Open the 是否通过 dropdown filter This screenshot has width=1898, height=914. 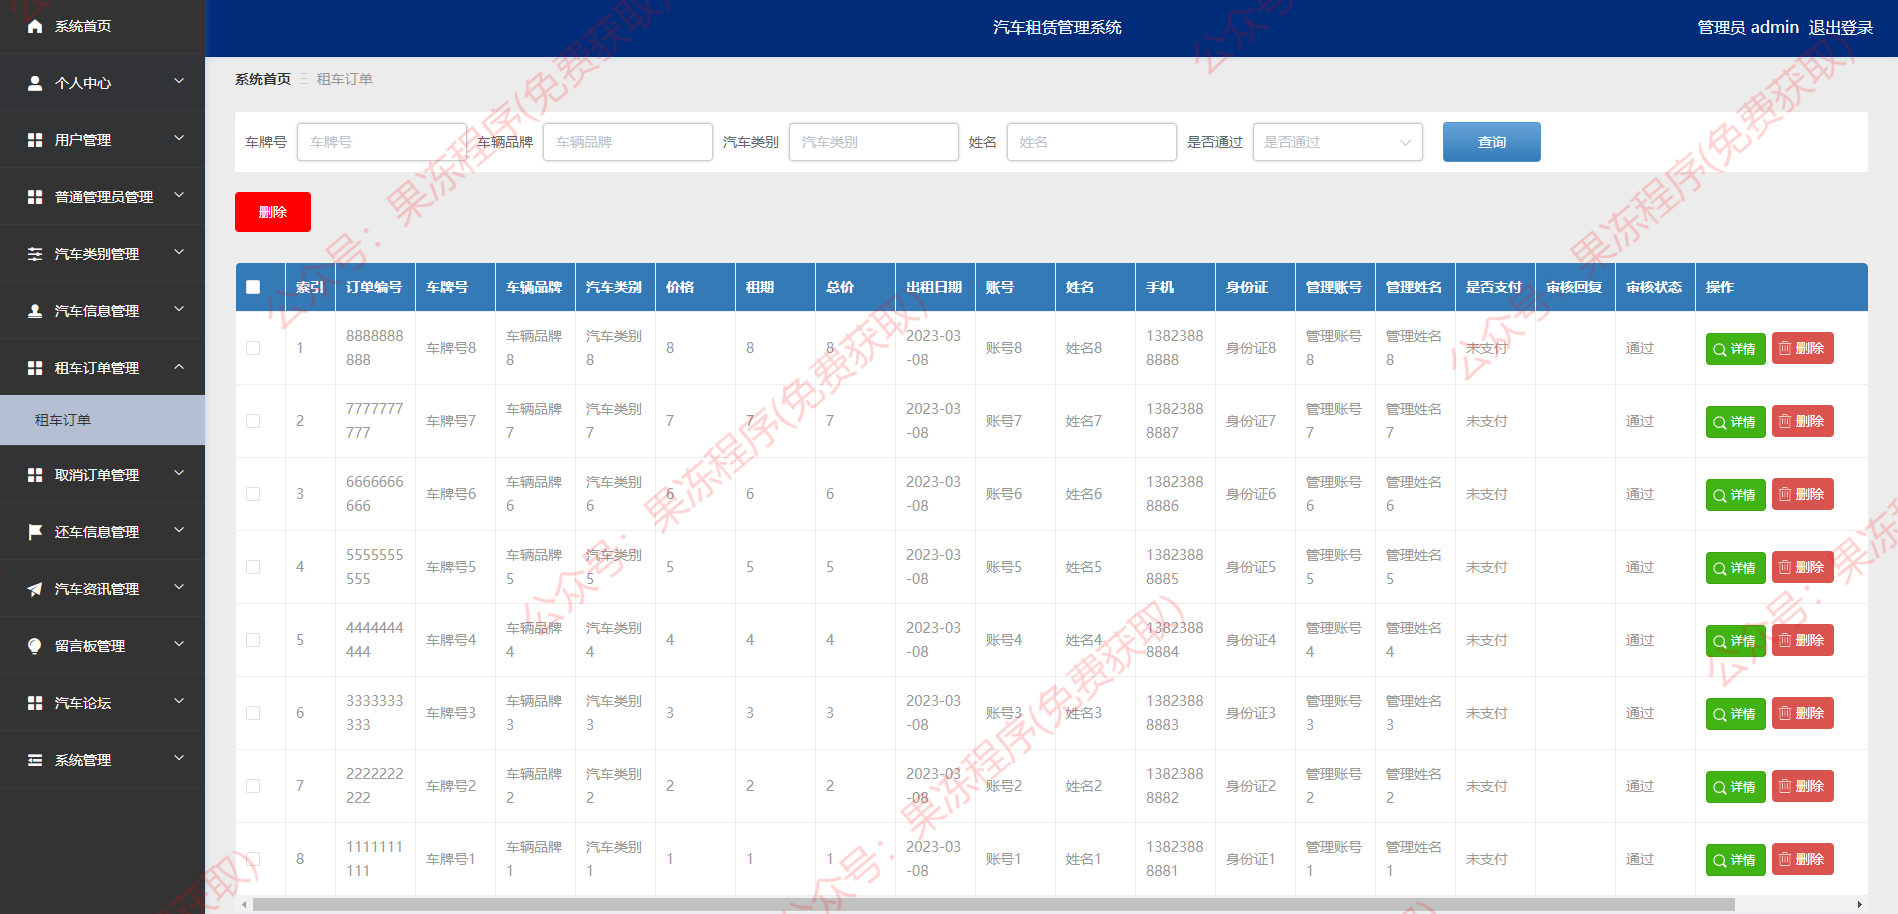[1337, 142]
